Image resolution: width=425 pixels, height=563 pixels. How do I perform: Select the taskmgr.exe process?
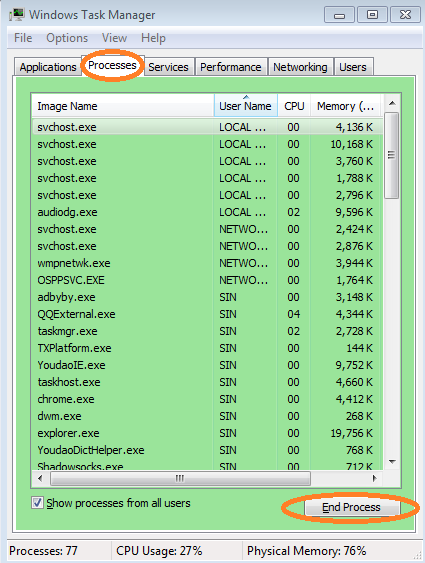pyautogui.click(x=207, y=331)
